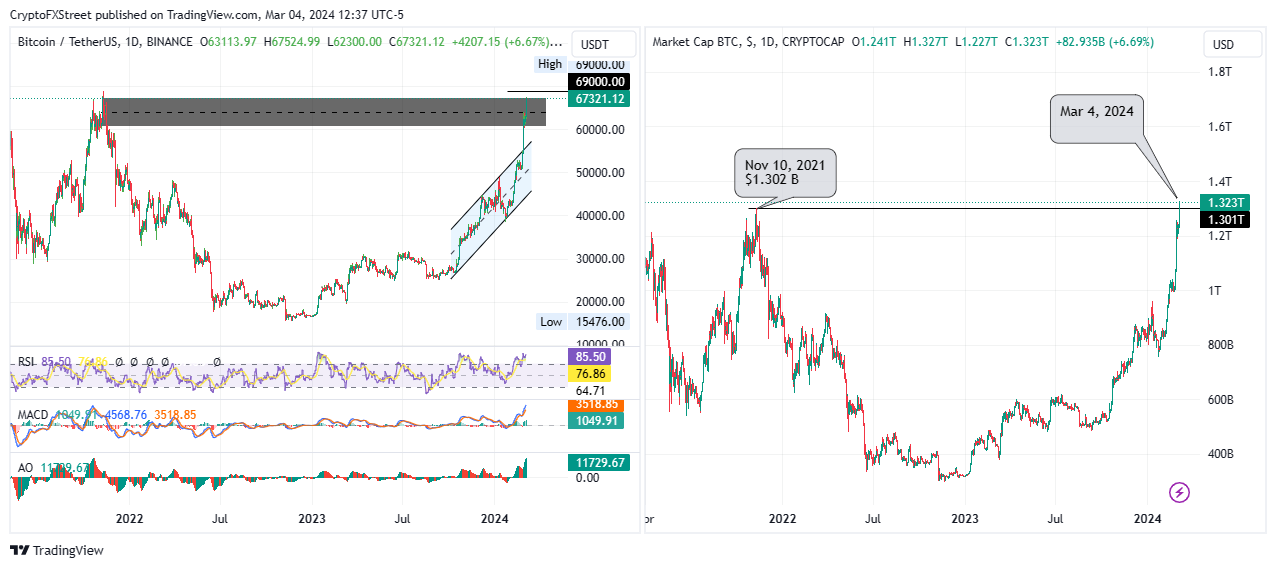Click the orange 3518.85 MACD value tag
The width and height of the screenshot is (1276, 568).
(597, 405)
